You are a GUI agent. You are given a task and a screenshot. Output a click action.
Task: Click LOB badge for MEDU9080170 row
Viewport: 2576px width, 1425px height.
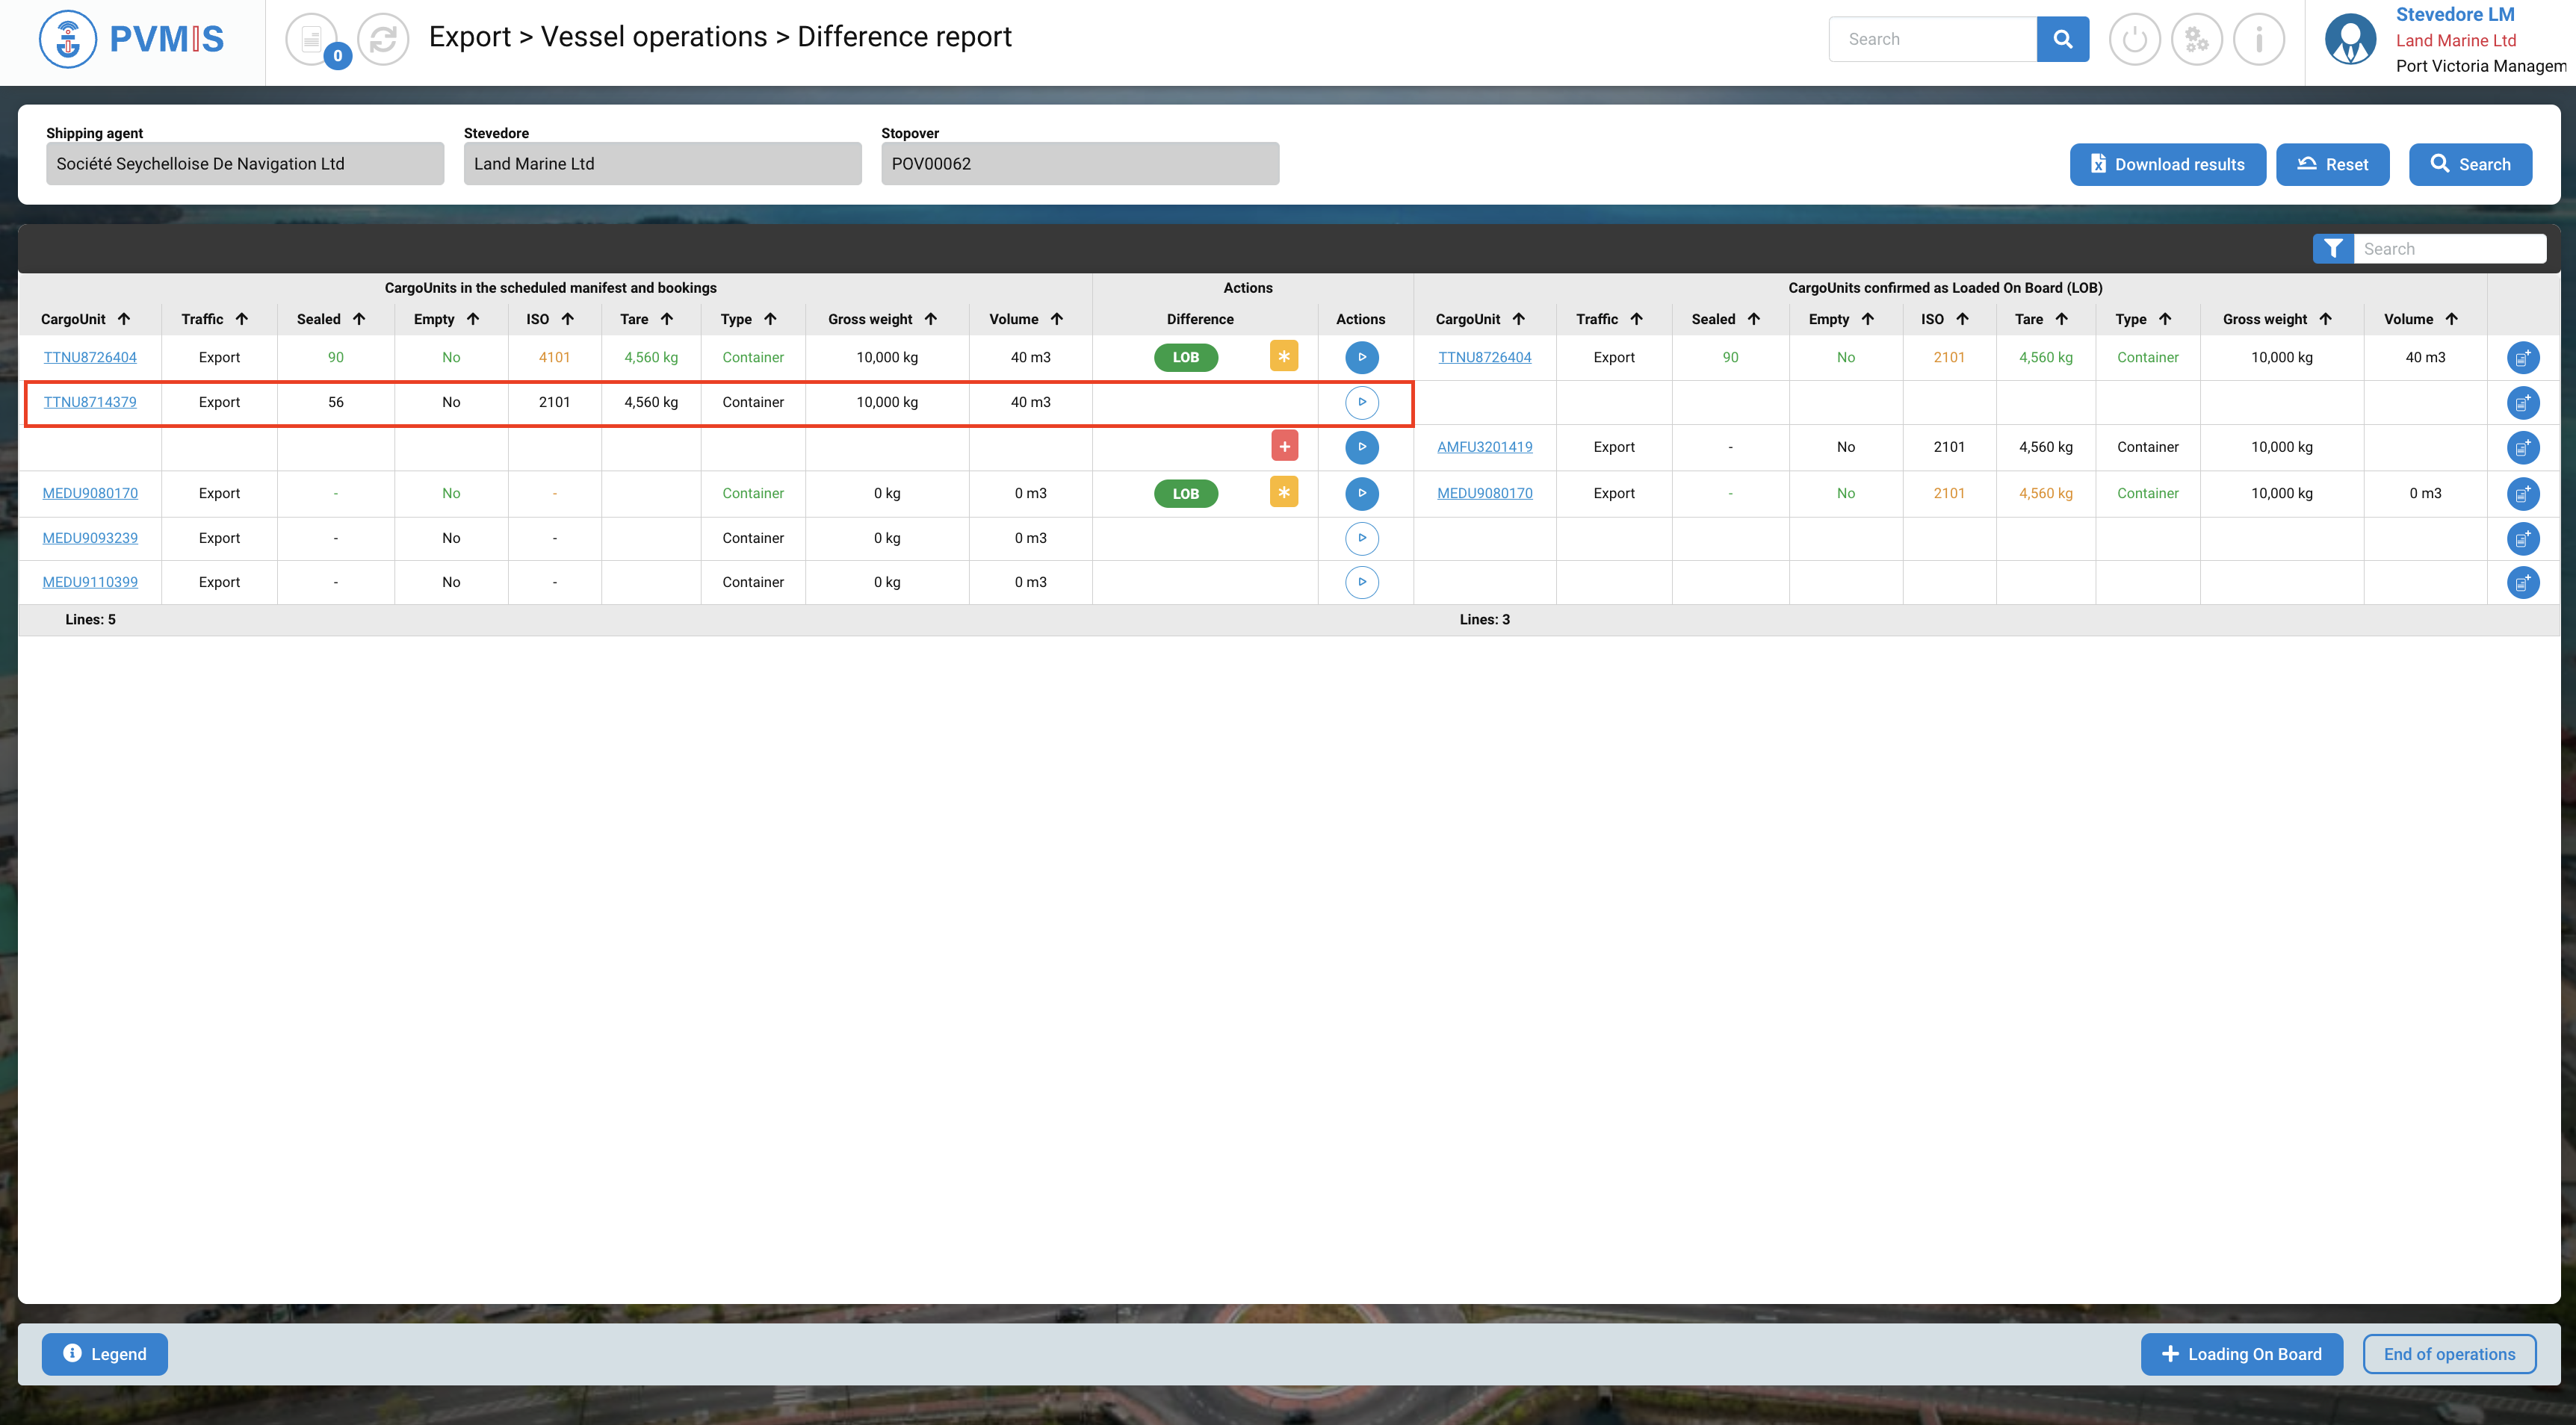pyautogui.click(x=1185, y=493)
